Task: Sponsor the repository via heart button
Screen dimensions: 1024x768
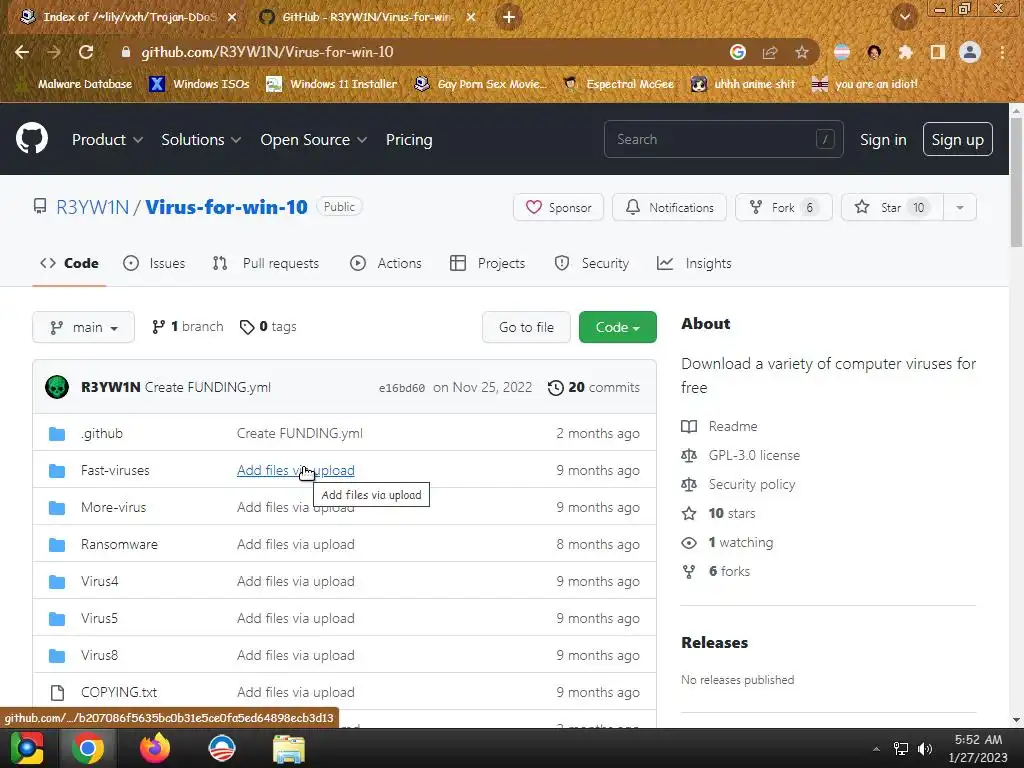Action: [x=558, y=208]
